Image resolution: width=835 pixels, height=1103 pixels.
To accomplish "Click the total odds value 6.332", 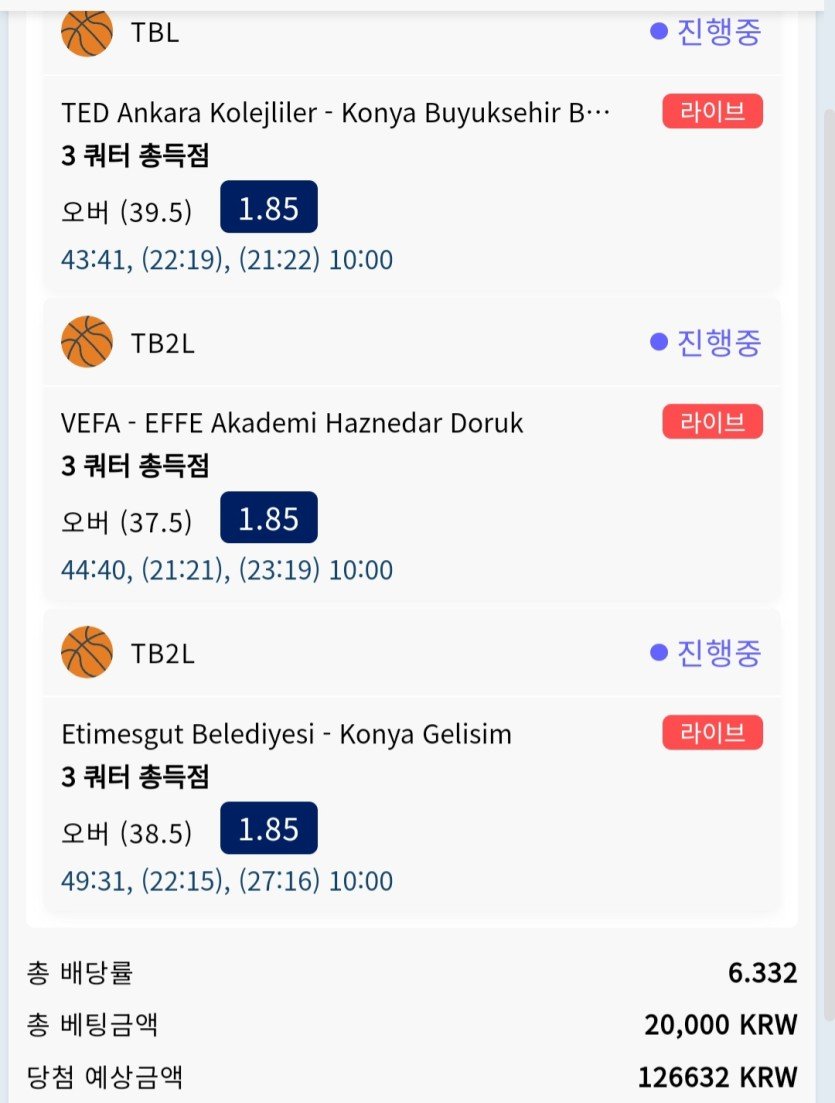I will click(762, 973).
